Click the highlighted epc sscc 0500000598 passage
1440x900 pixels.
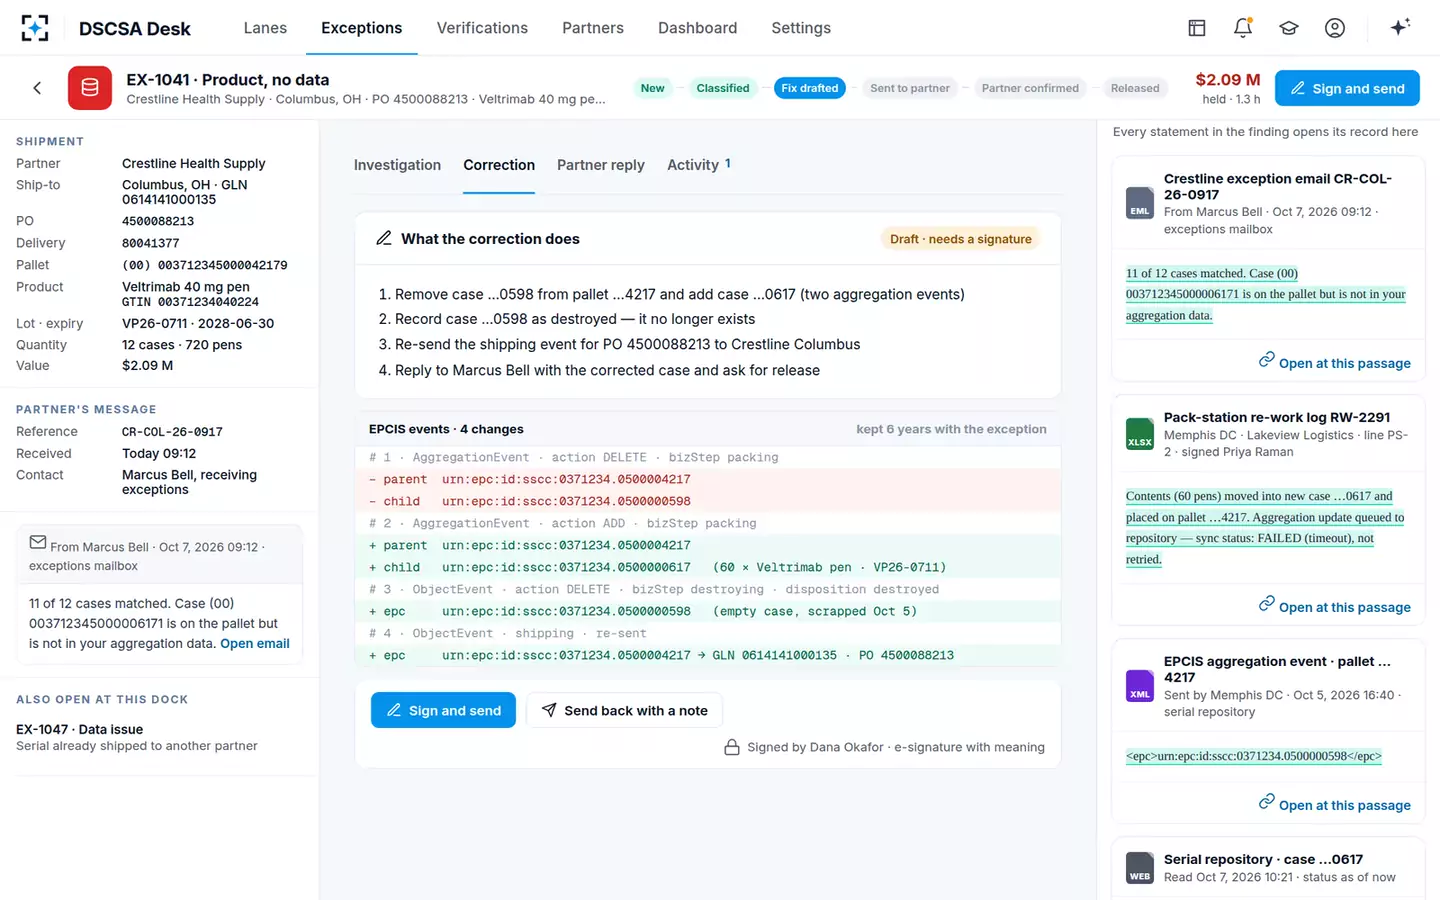[1254, 756]
